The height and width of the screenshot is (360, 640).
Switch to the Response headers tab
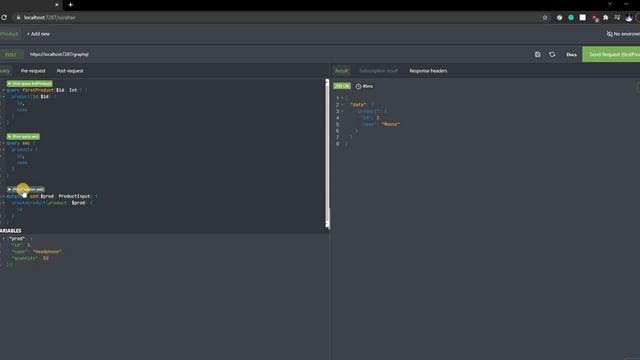428,71
